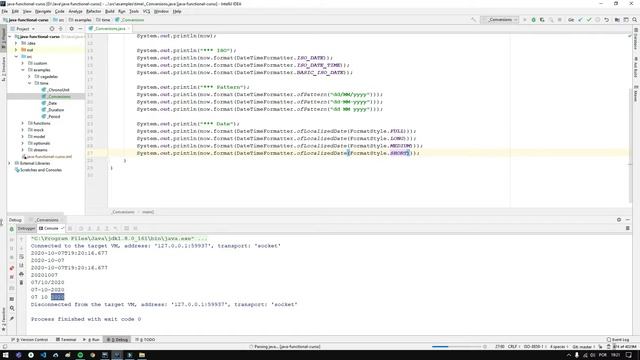This screenshot has width=640, height=360.
Task: Click the Git update project checkmark icon
Action: (580, 20)
